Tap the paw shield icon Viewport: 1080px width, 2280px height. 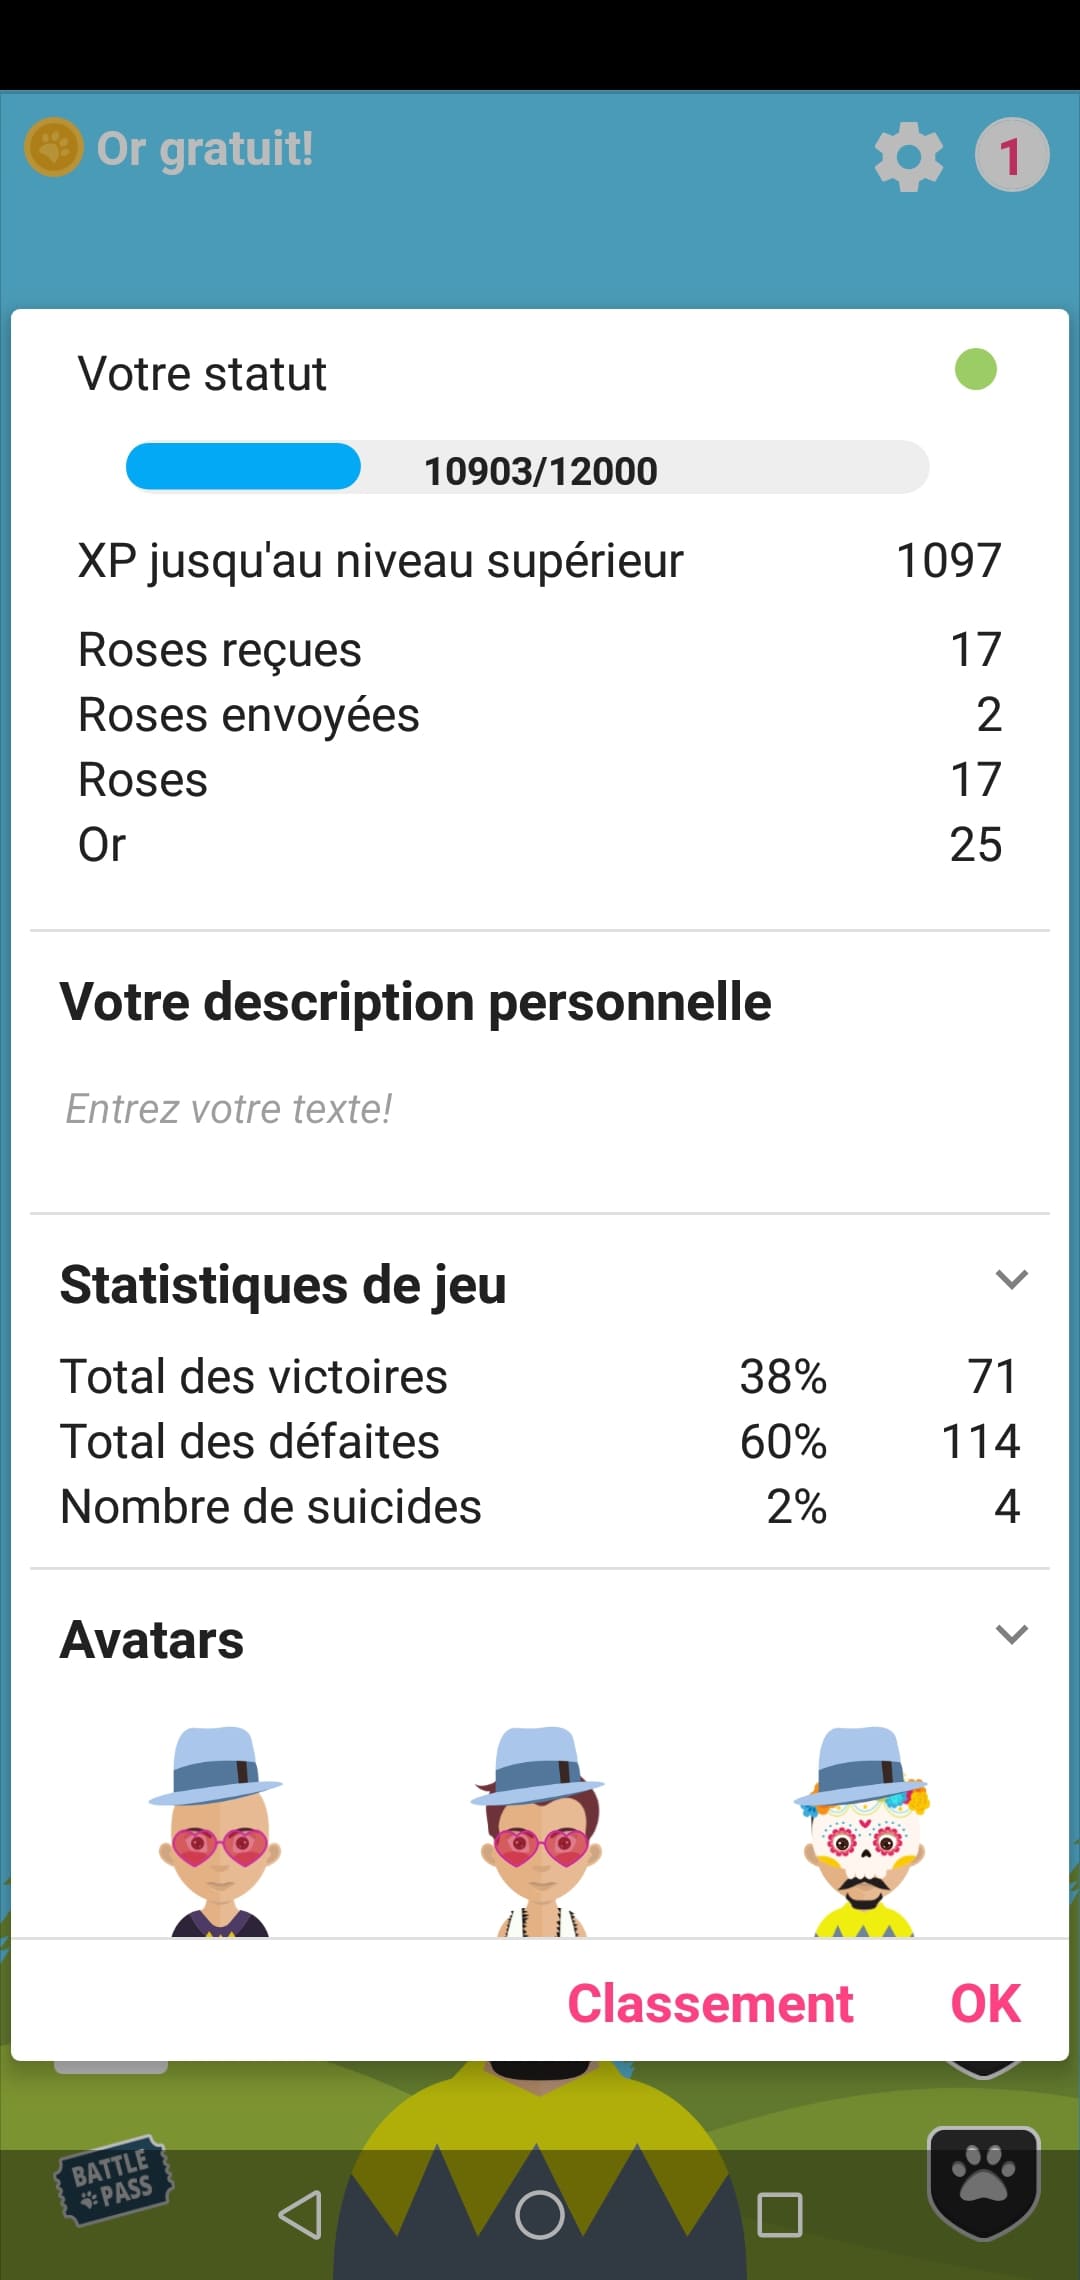pos(984,2180)
